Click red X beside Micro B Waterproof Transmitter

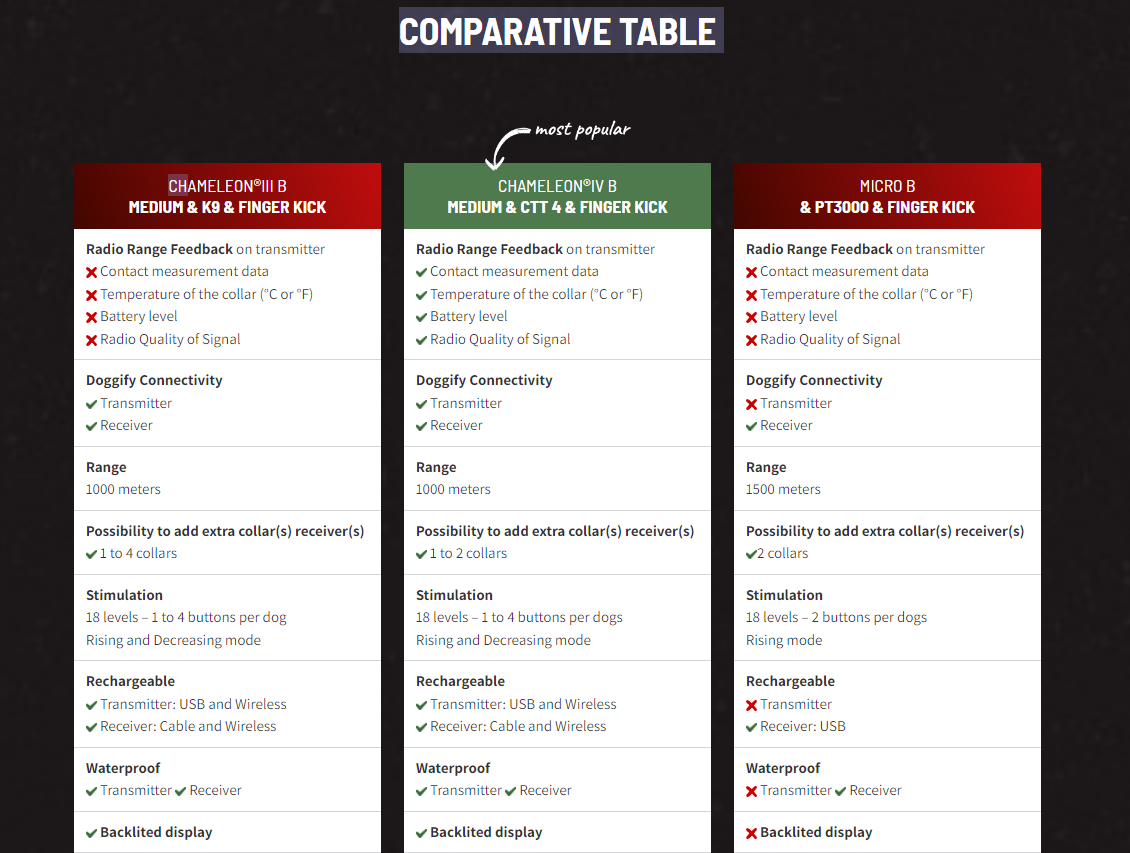pos(752,792)
